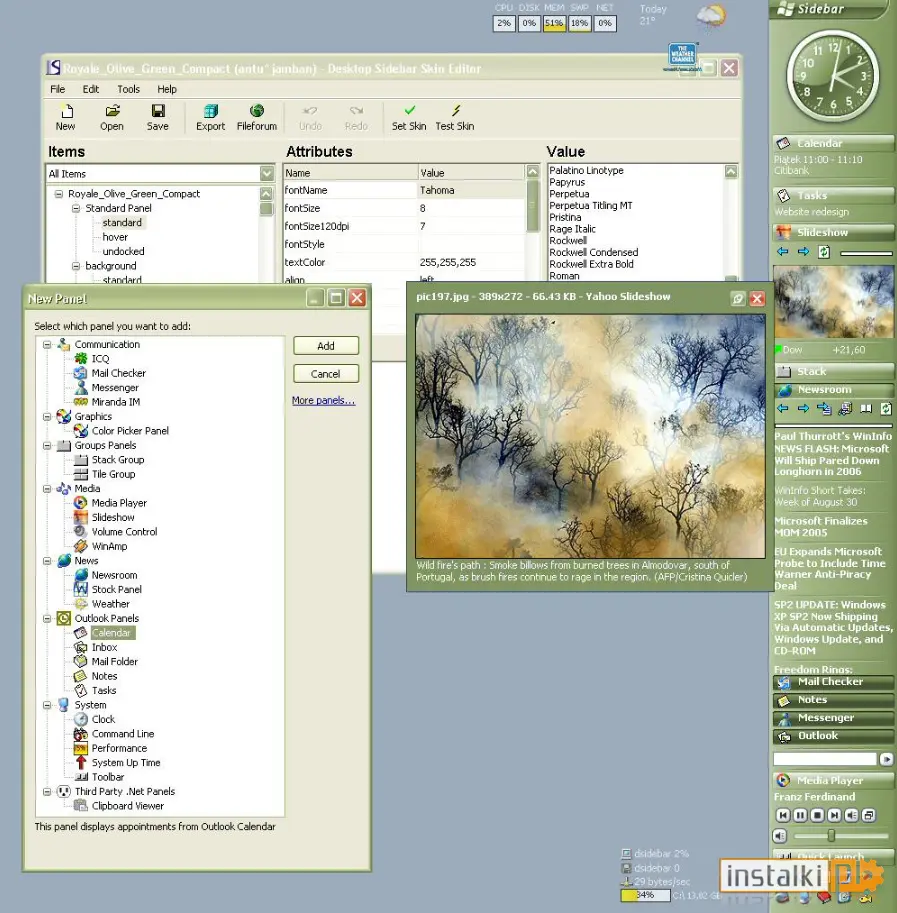This screenshot has height=913, width=897.
Task: Open the Edit menu
Action: point(90,89)
